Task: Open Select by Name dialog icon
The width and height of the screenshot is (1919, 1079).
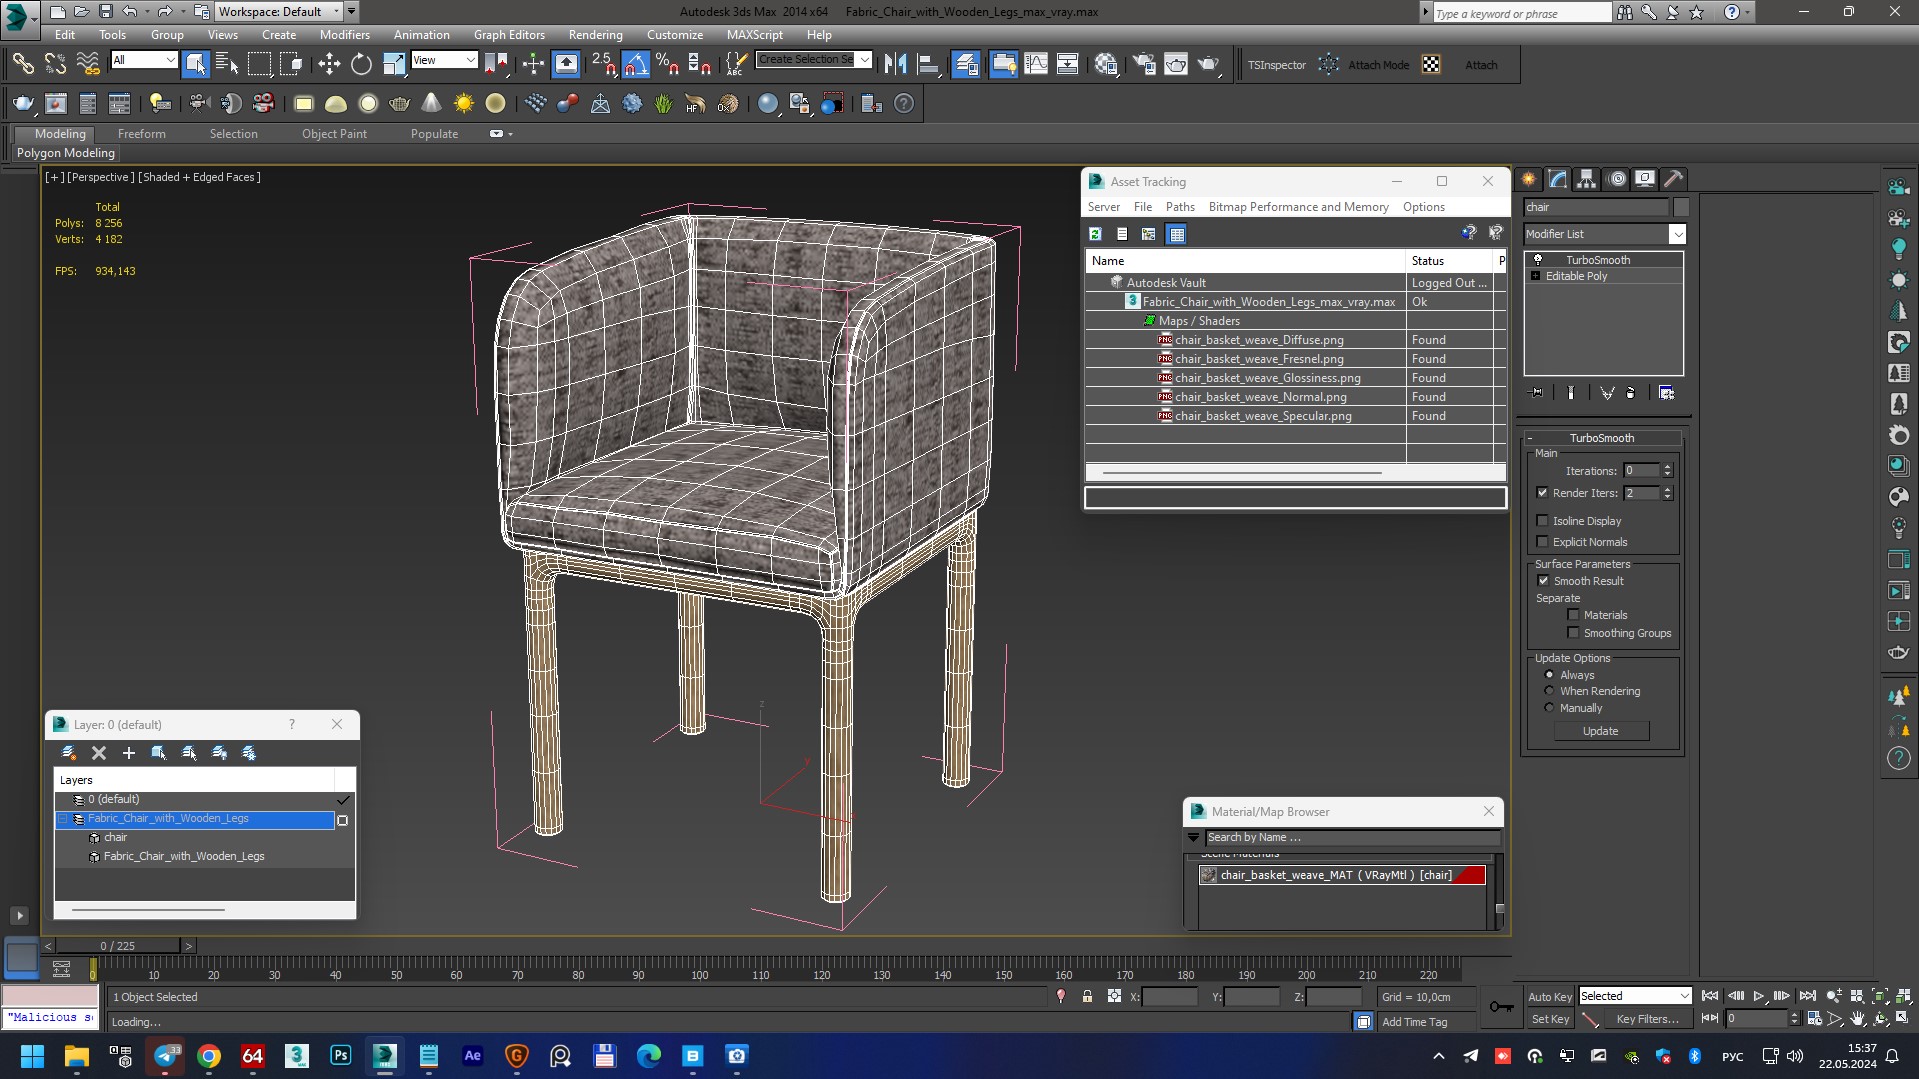Action: [x=227, y=64]
